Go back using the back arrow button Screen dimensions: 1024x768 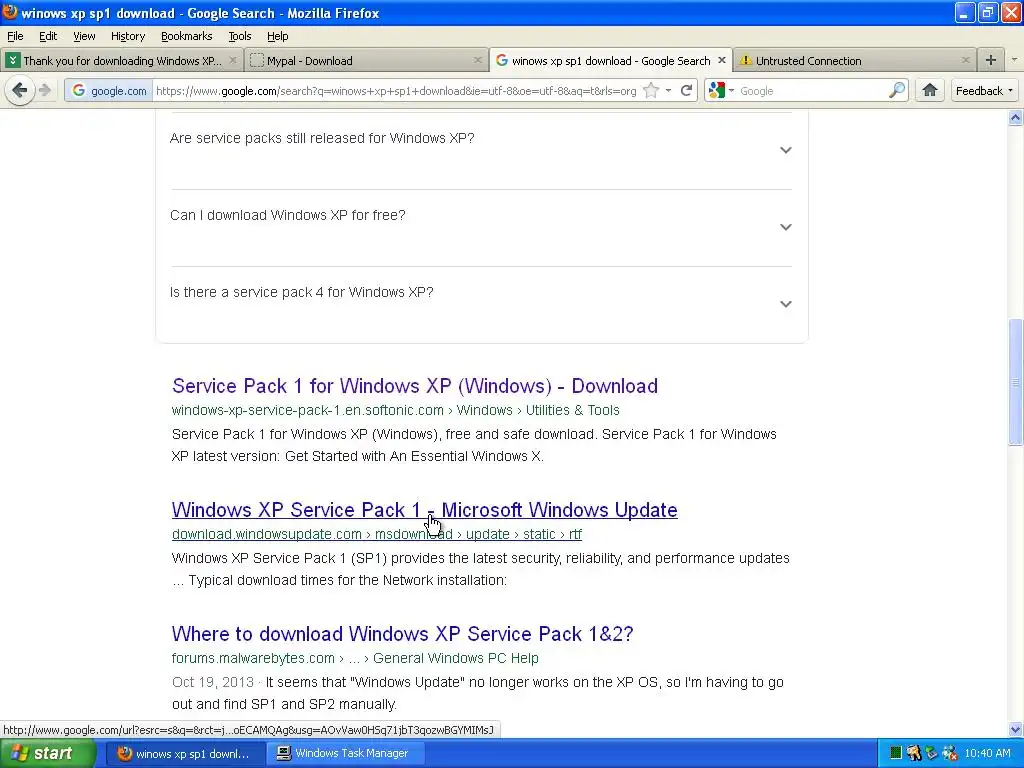pyautogui.click(x=20, y=90)
